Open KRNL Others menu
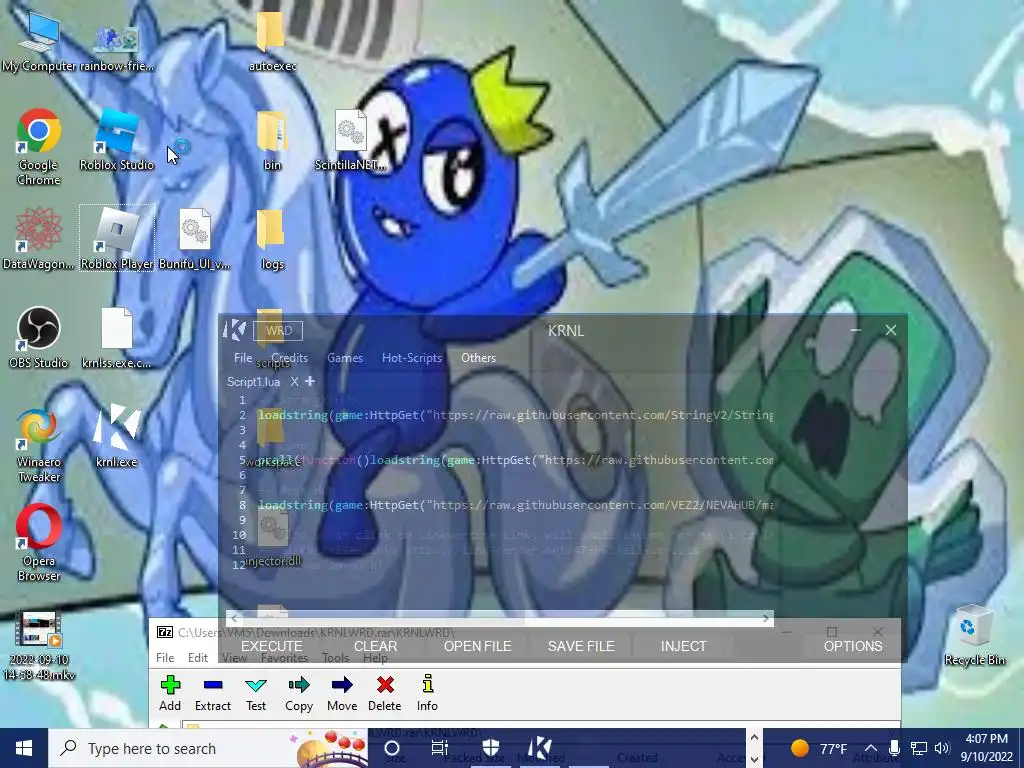 (479, 358)
